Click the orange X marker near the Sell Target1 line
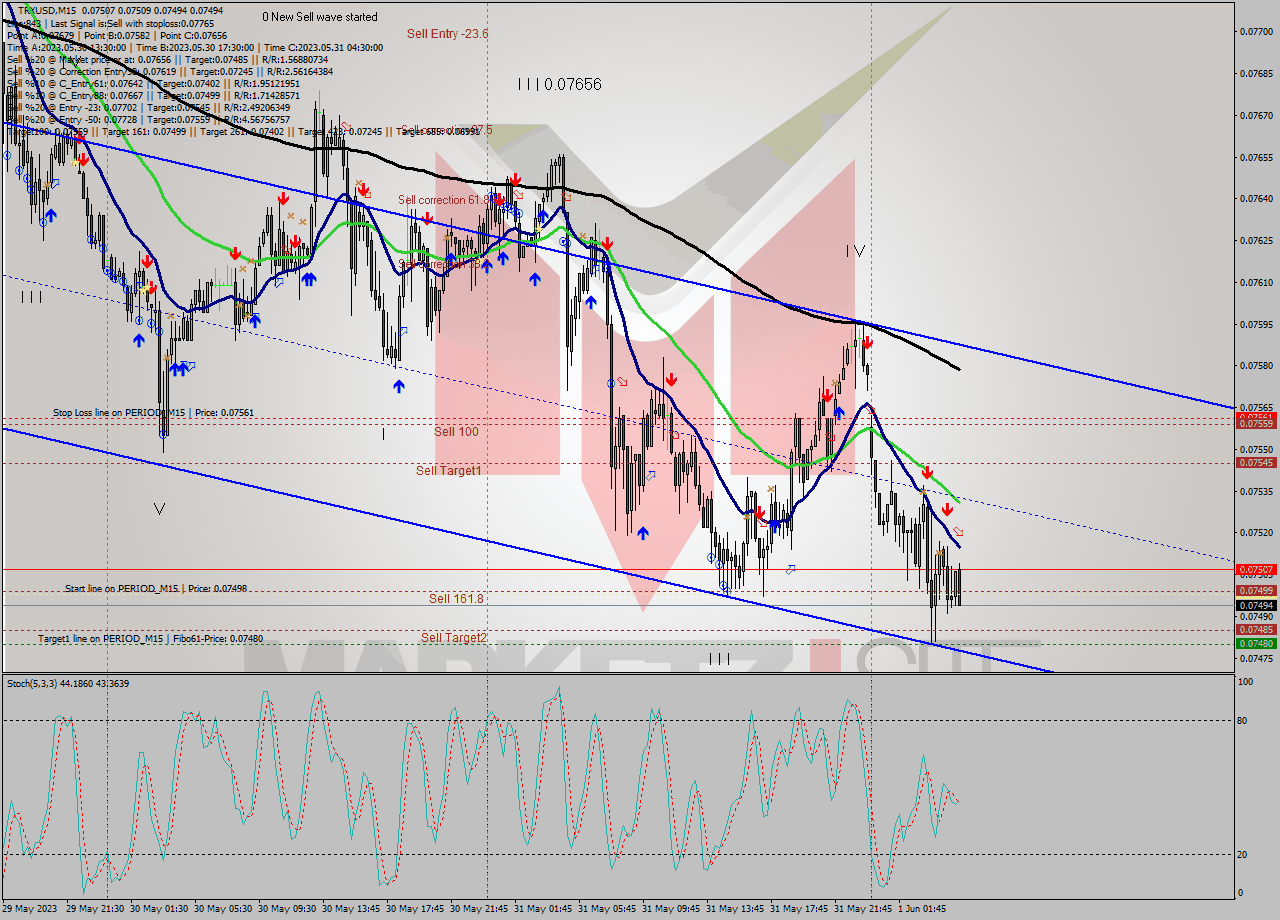1280x920 pixels. (771, 488)
